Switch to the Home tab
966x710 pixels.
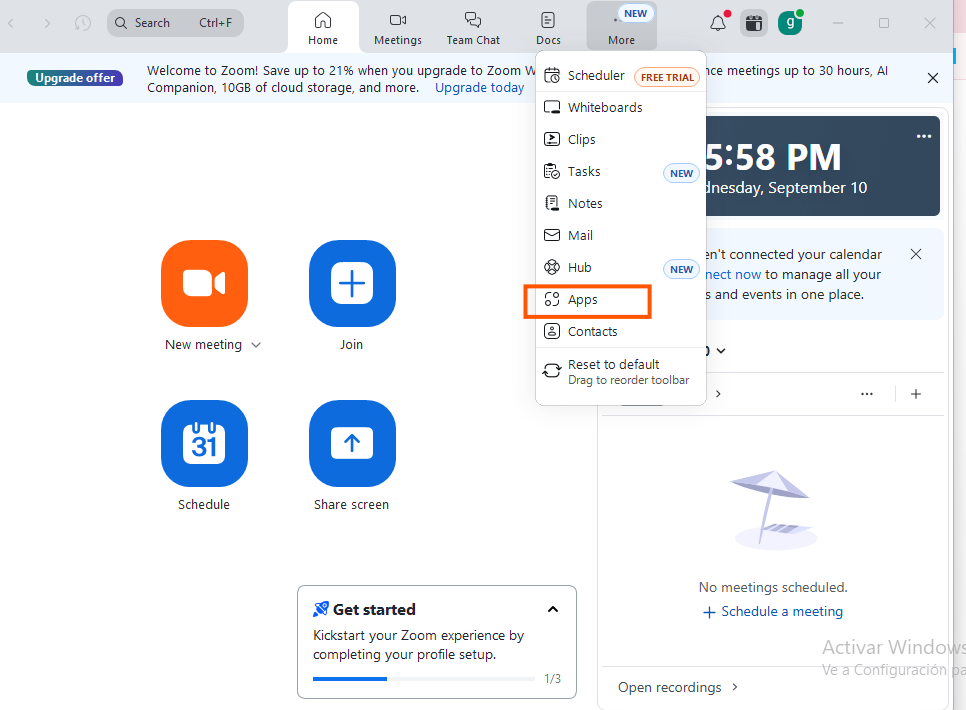click(323, 27)
